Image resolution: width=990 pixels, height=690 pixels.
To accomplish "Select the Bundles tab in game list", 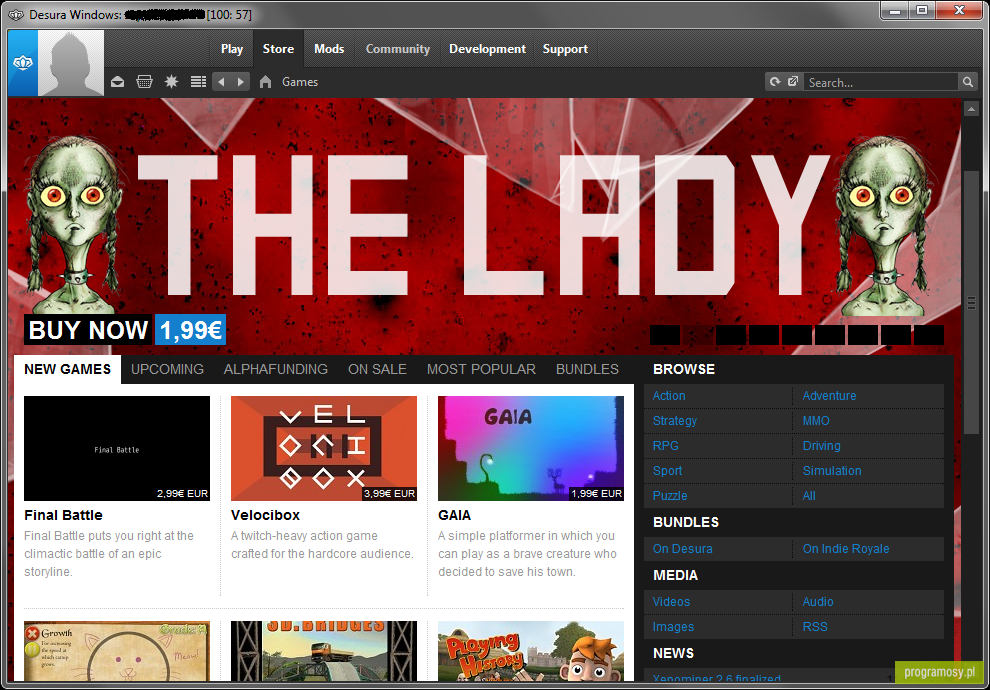I will click(587, 369).
